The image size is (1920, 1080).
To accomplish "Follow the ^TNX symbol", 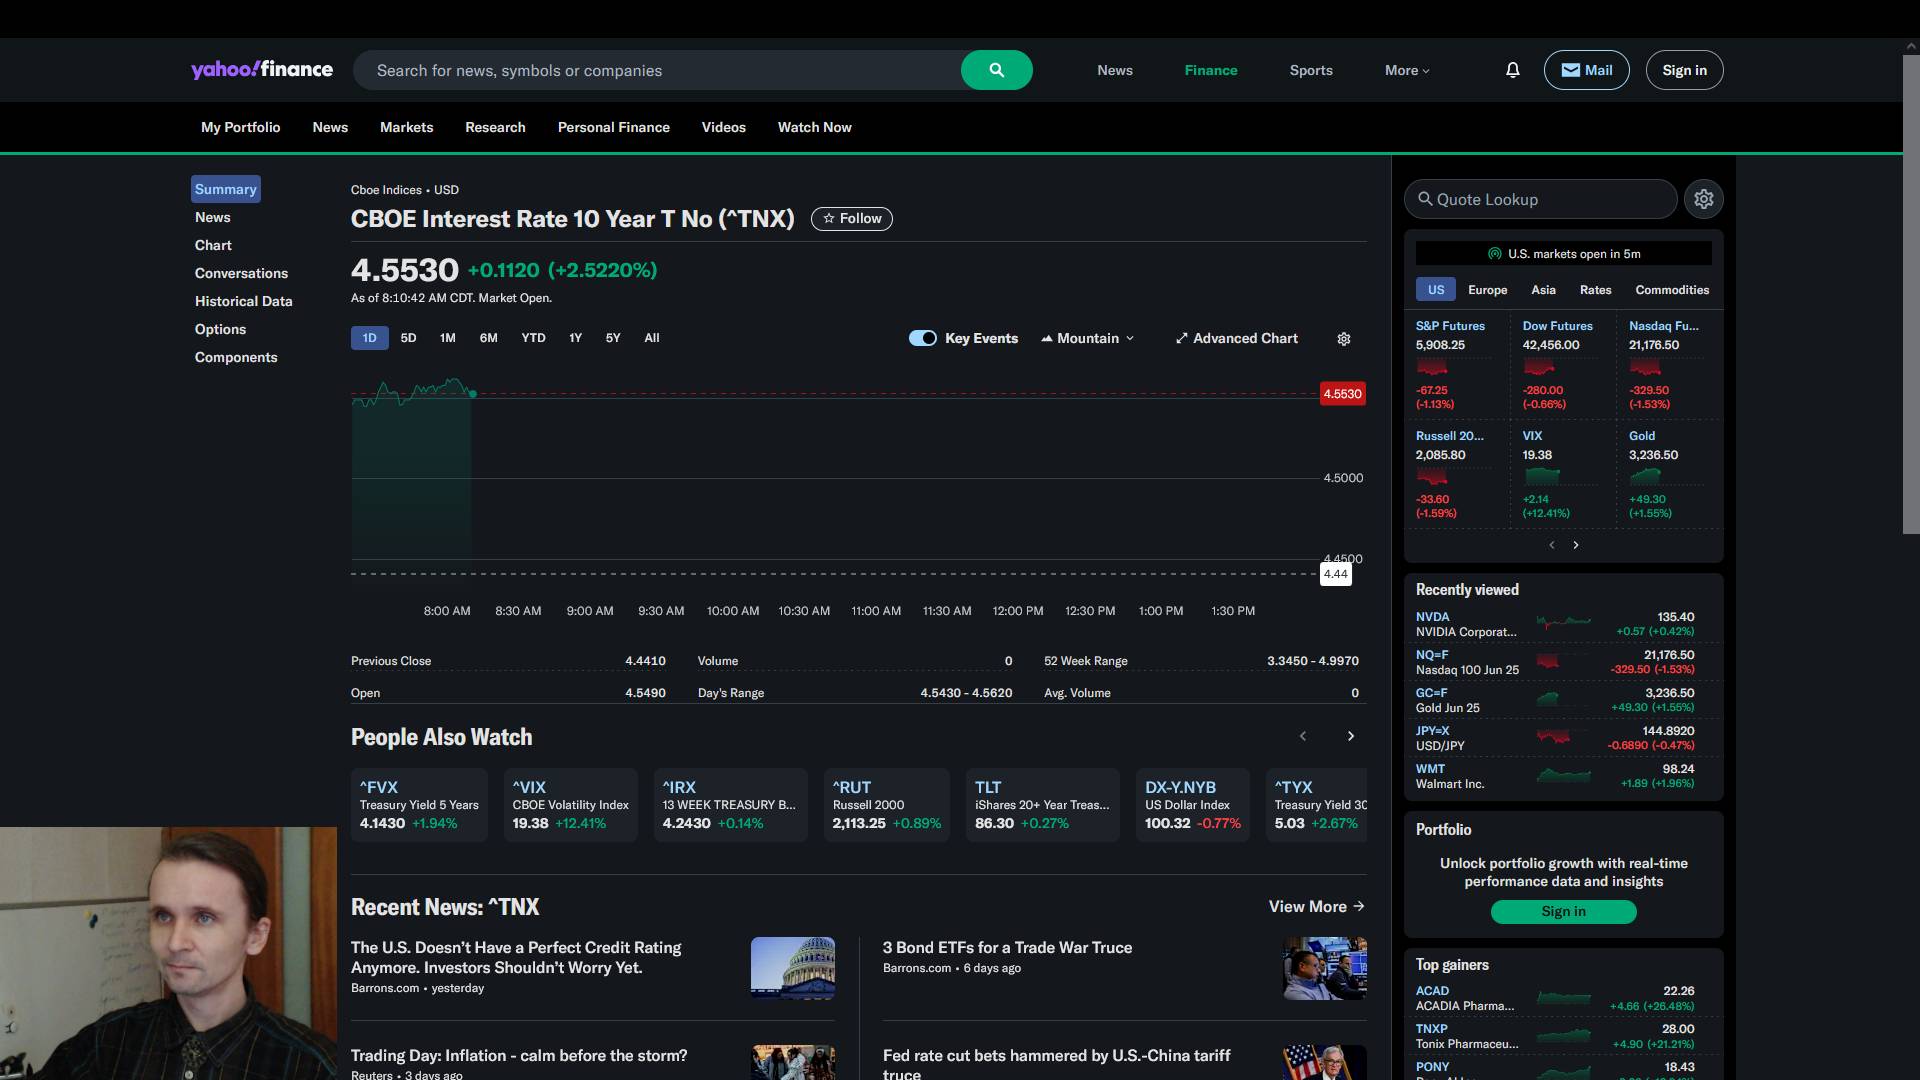I will (851, 219).
